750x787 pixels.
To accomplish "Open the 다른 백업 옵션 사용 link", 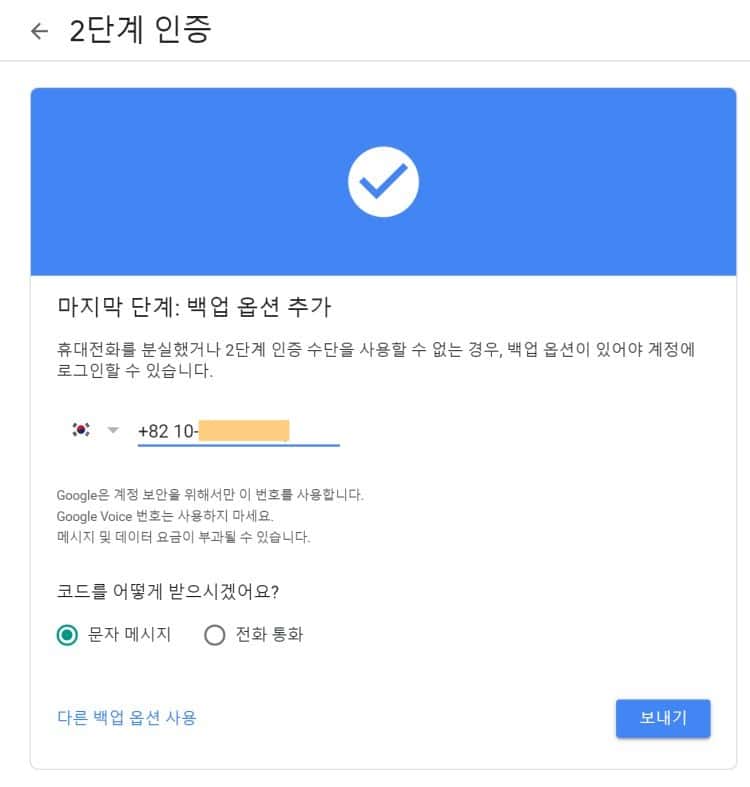I will pyautogui.click(x=127, y=717).
